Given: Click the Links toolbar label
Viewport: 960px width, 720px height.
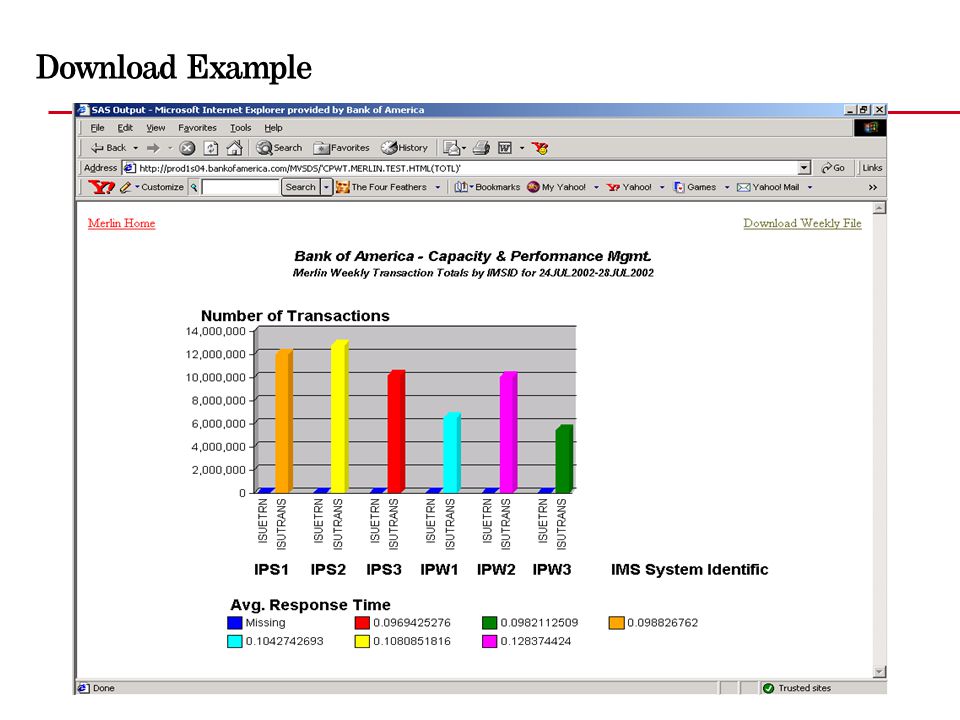Looking at the screenshot, I should coord(872,168).
